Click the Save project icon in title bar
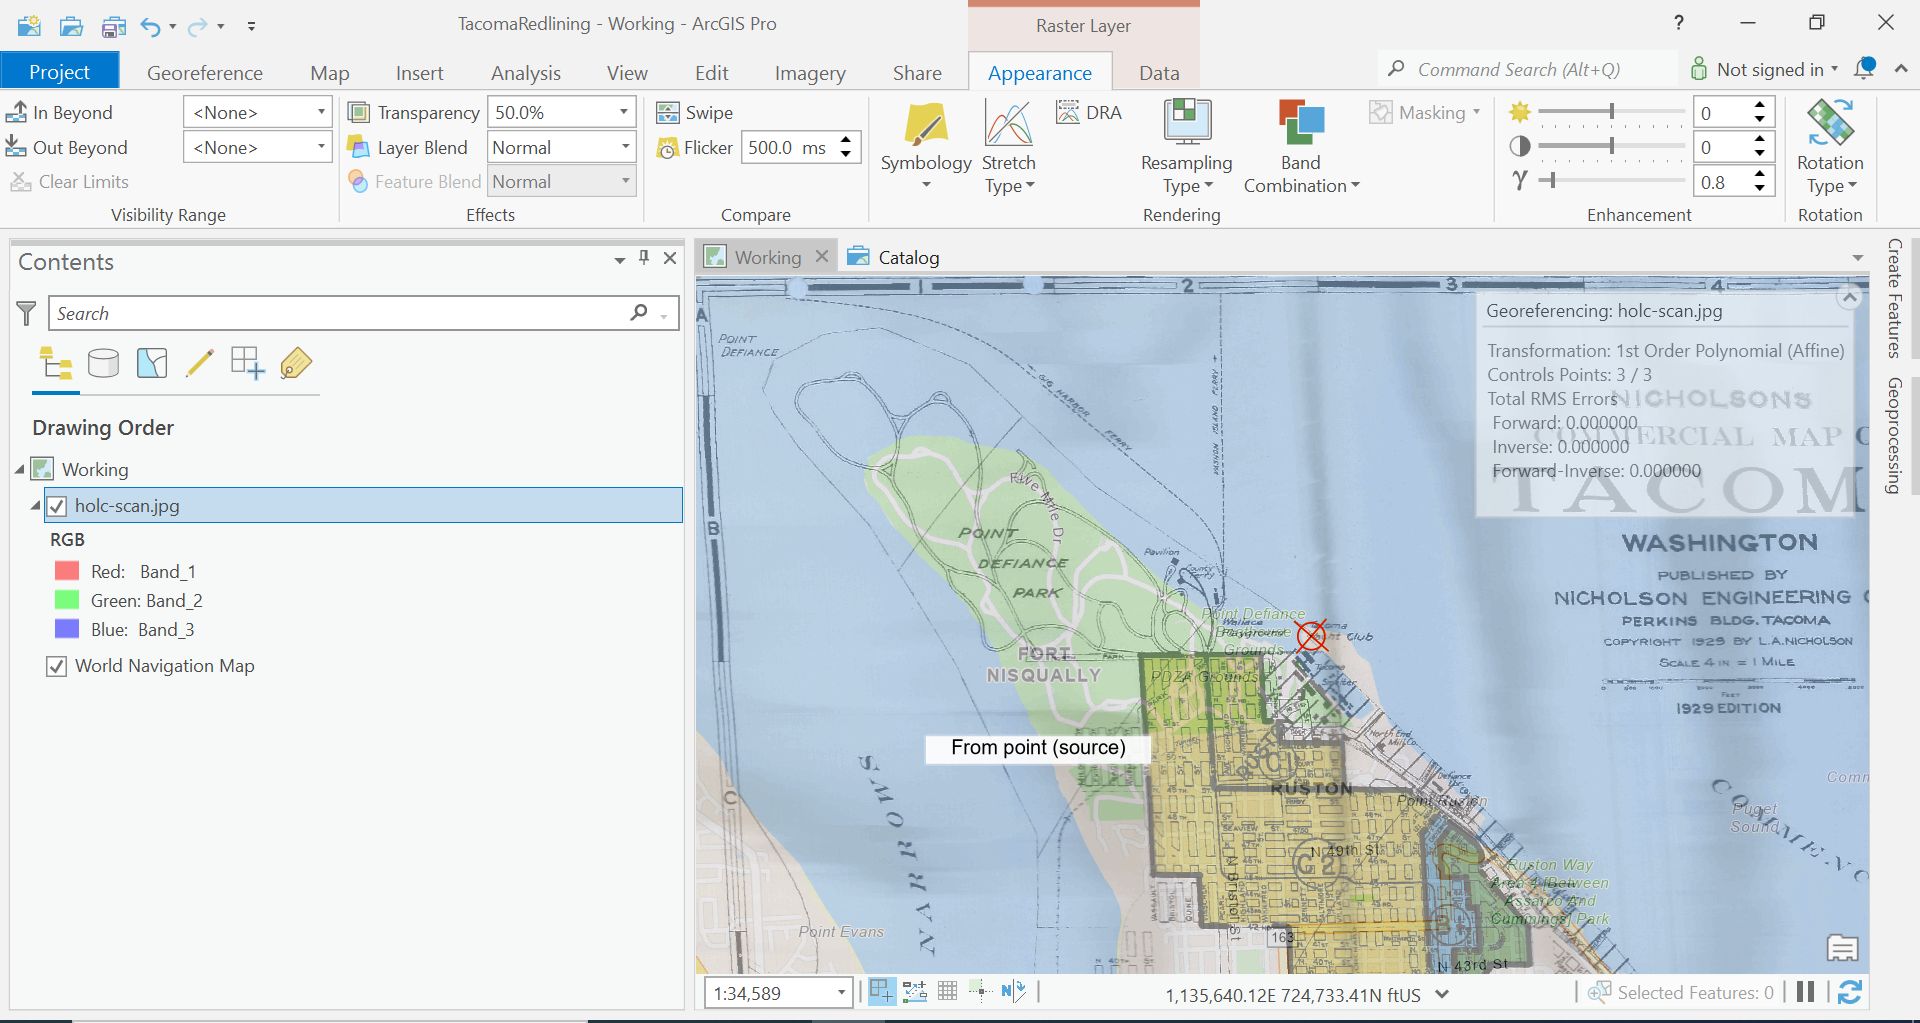The width and height of the screenshot is (1920, 1023). (113, 25)
